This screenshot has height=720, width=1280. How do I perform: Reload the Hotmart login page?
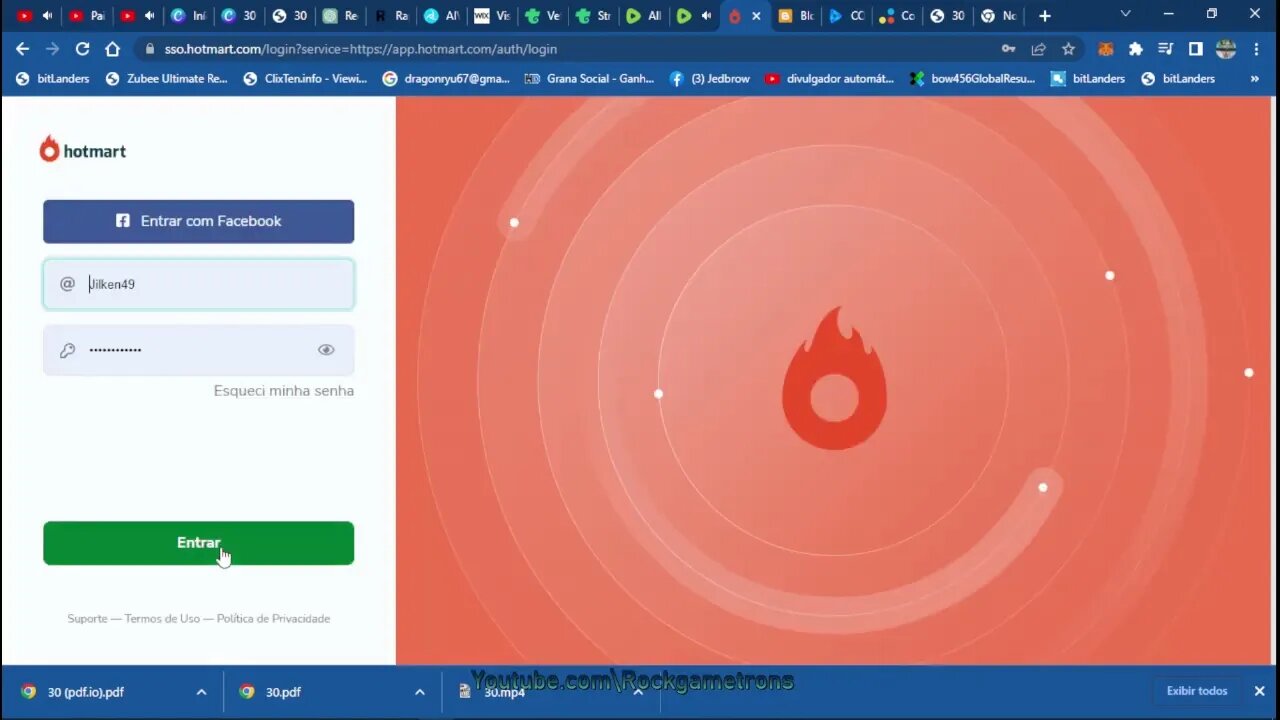coord(82,49)
